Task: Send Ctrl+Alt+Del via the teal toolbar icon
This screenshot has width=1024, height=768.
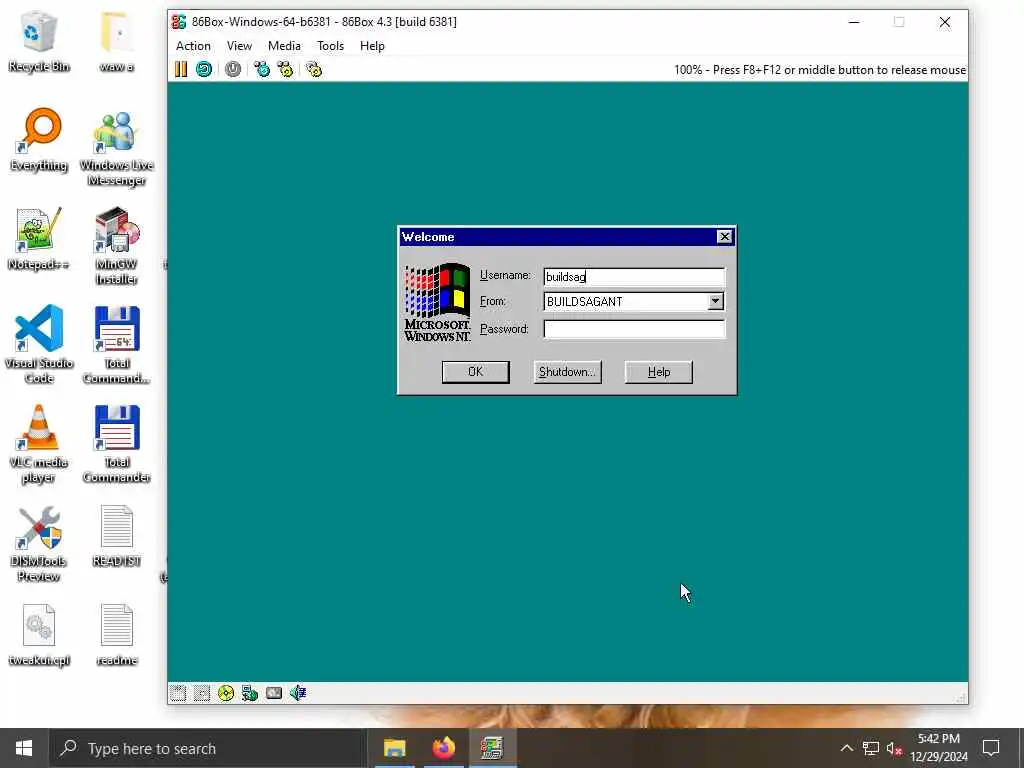Action: [262, 69]
